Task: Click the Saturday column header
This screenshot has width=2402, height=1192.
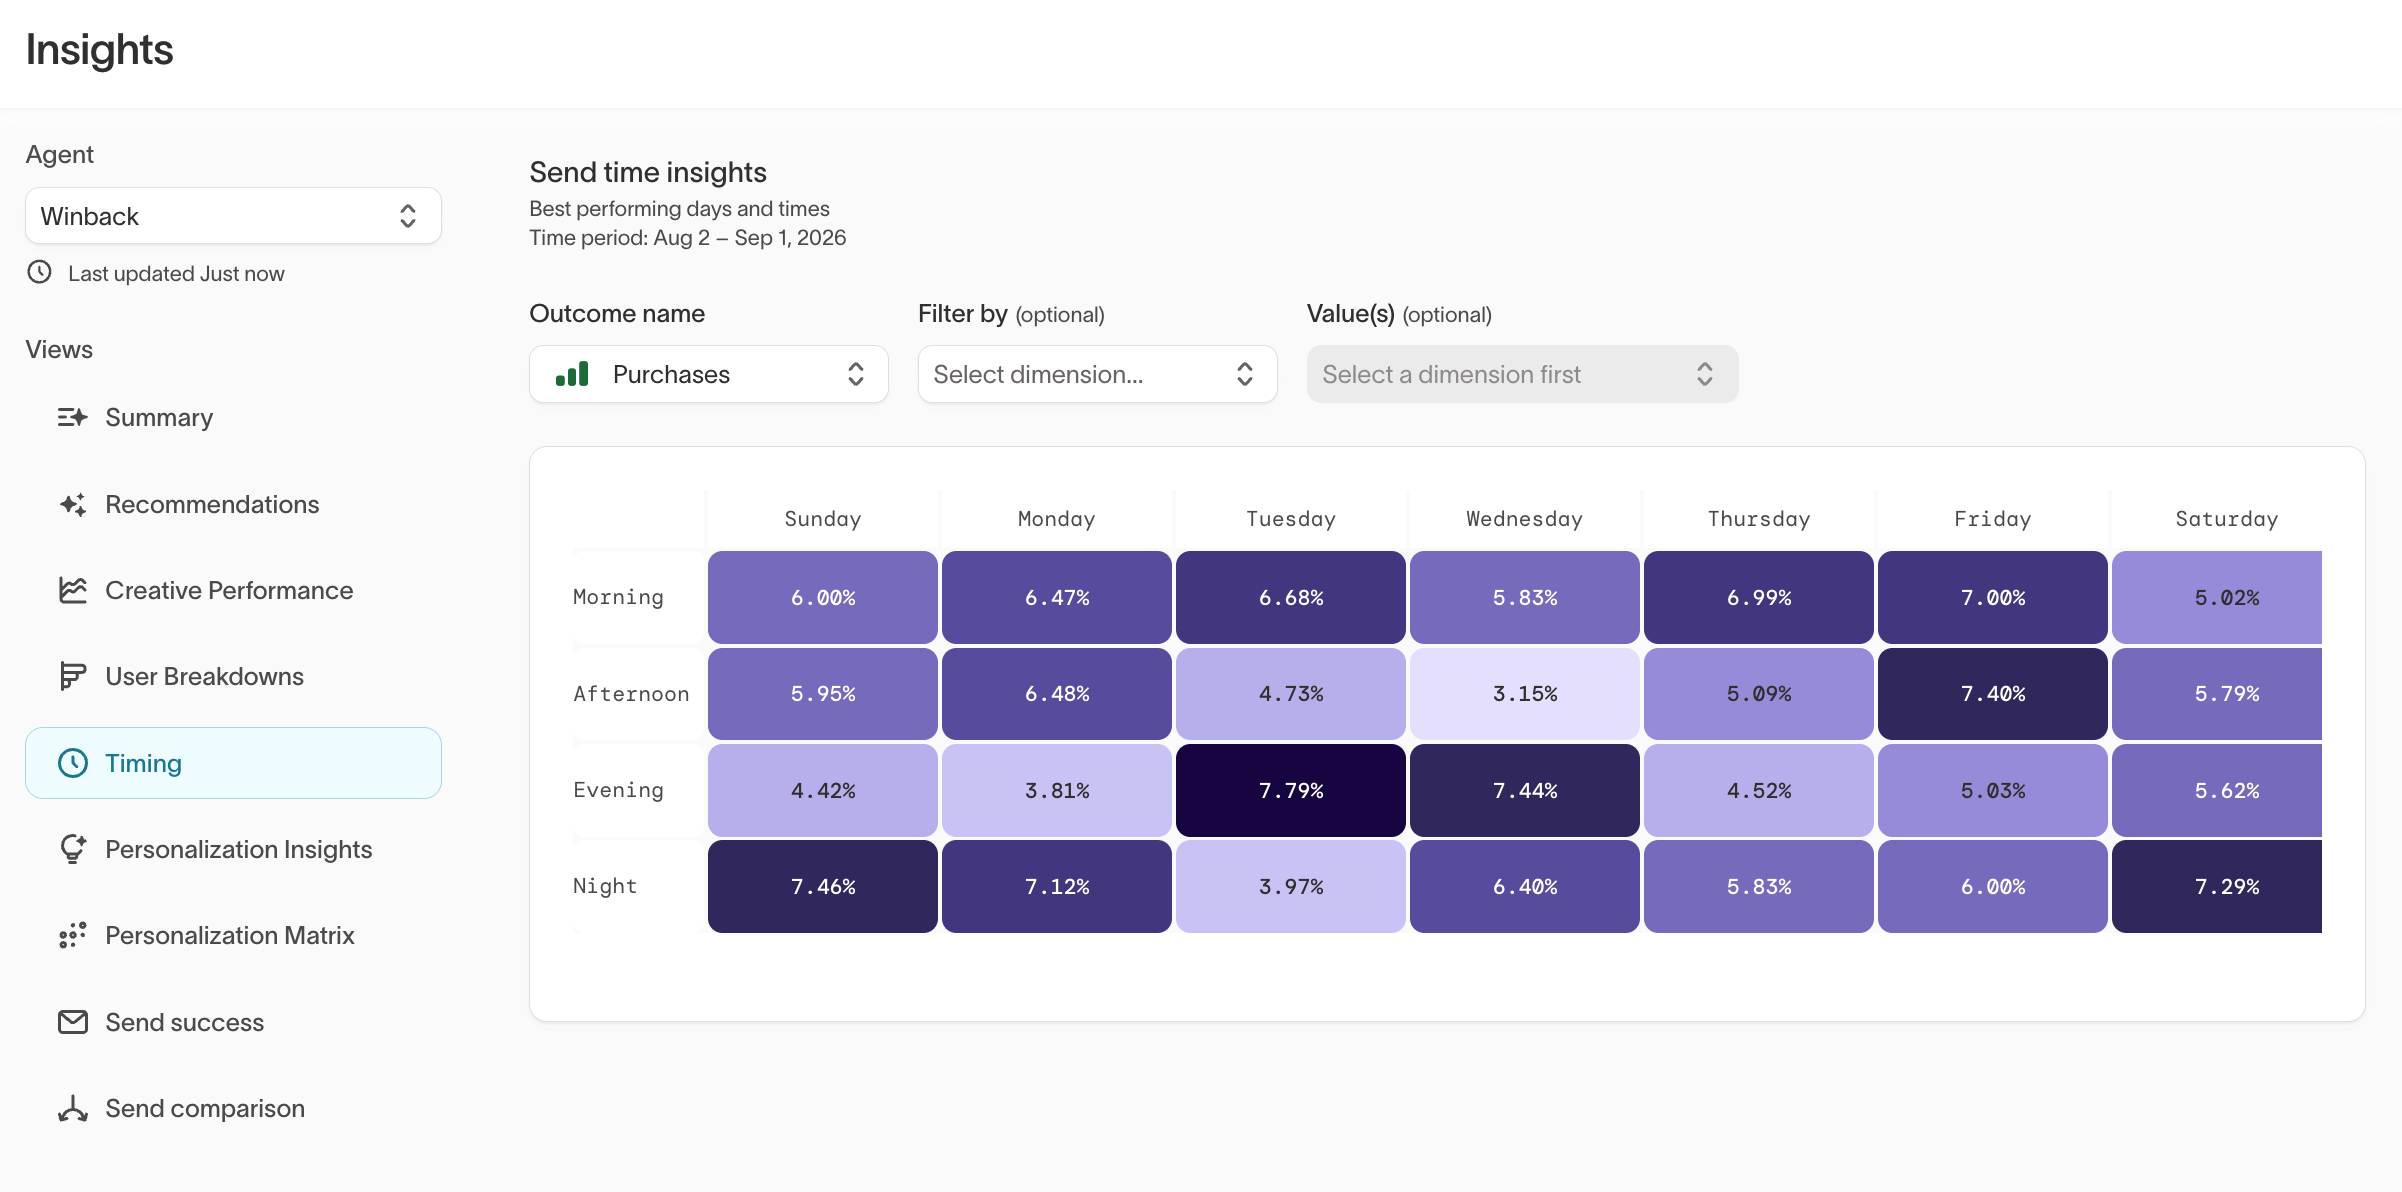Action: (2226, 519)
